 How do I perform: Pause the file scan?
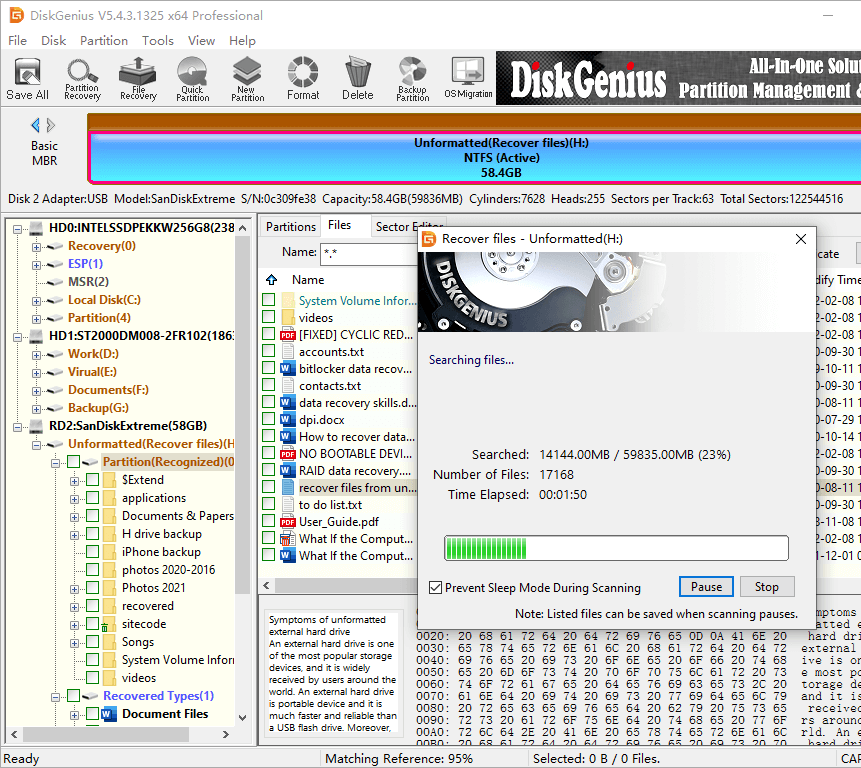point(706,587)
